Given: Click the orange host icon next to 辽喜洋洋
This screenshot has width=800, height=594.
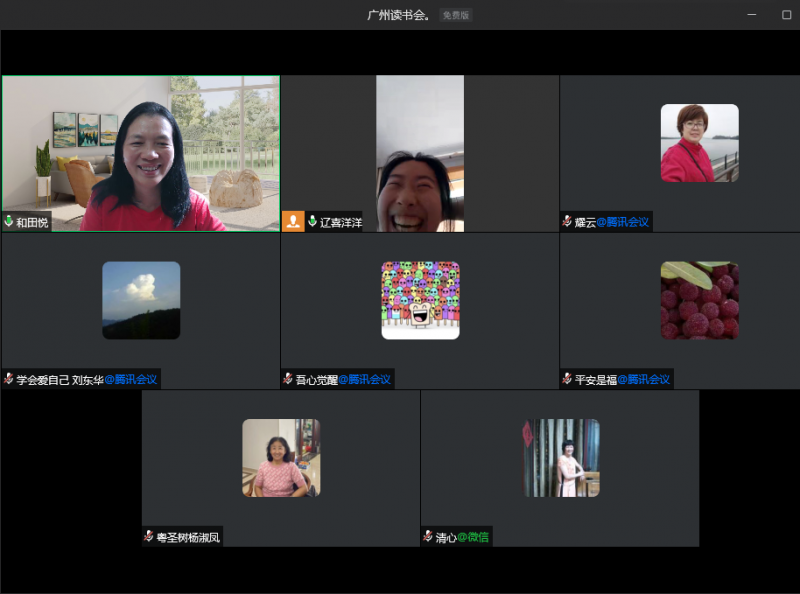Looking at the screenshot, I should tap(293, 221).
